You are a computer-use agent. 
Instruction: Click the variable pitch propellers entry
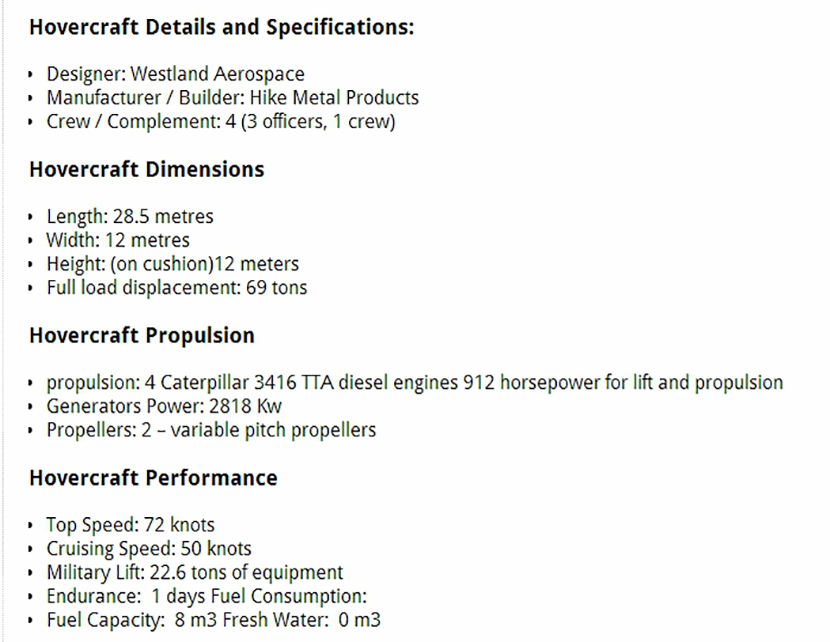[211, 430]
